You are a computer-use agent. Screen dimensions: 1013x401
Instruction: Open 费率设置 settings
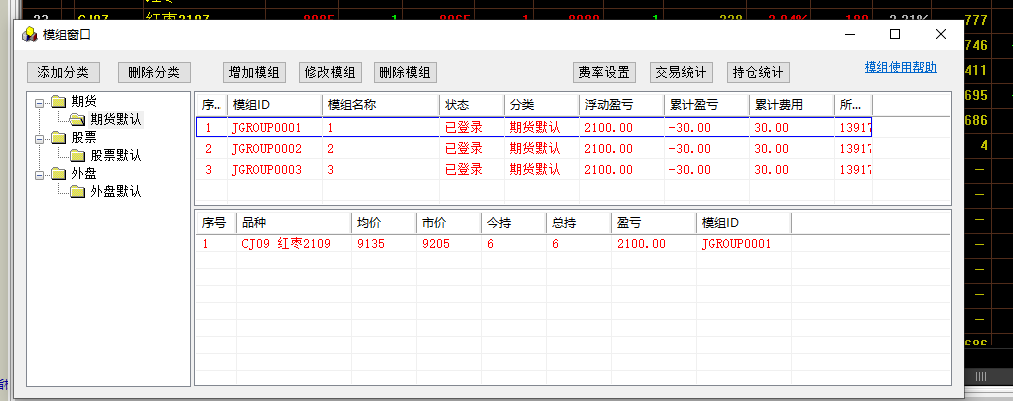[604, 72]
